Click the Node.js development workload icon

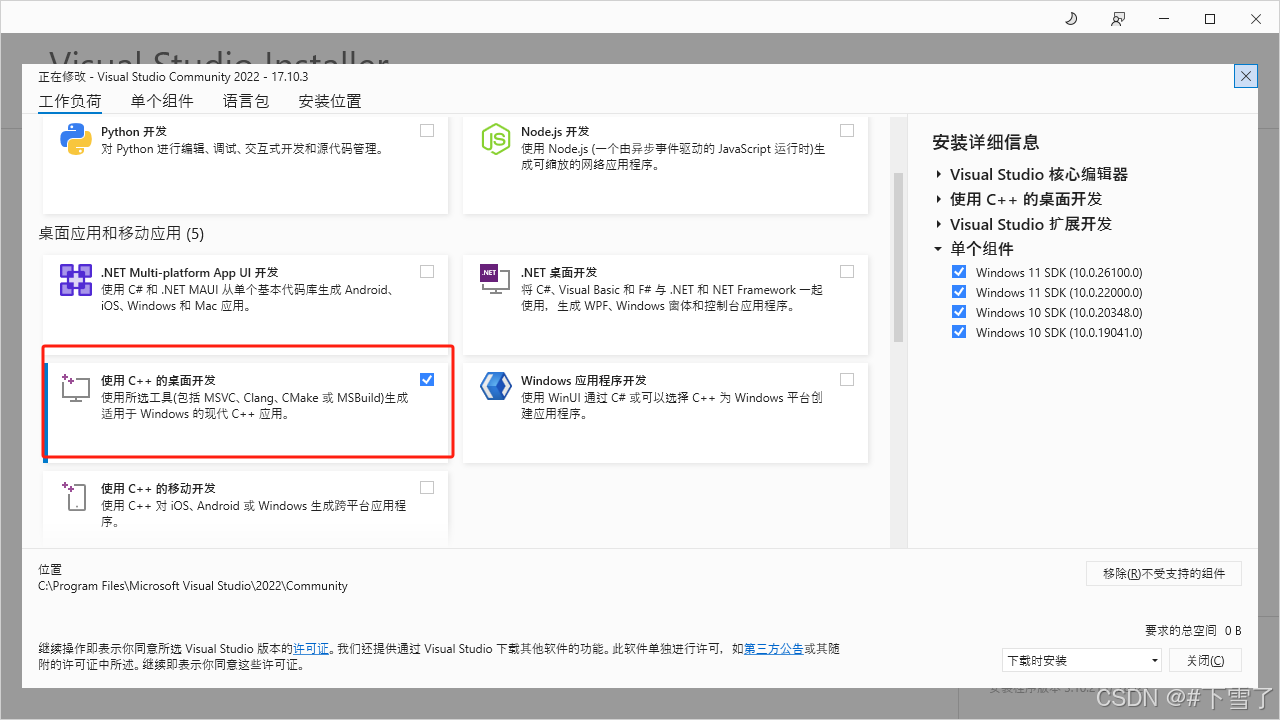tap(496, 139)
